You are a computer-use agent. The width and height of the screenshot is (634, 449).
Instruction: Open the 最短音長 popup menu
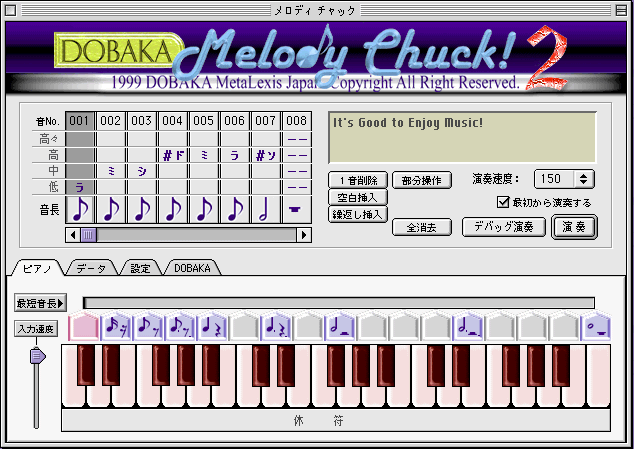point(40,303)
